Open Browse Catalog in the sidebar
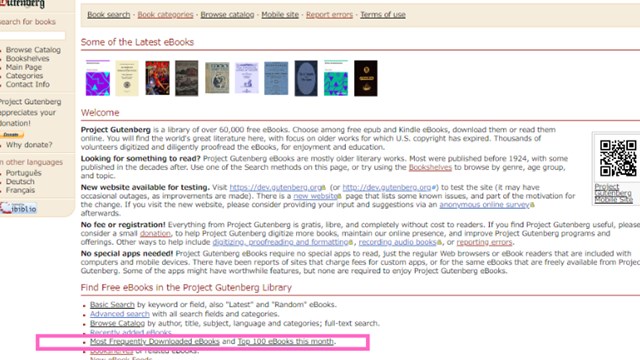 [33, 50]
